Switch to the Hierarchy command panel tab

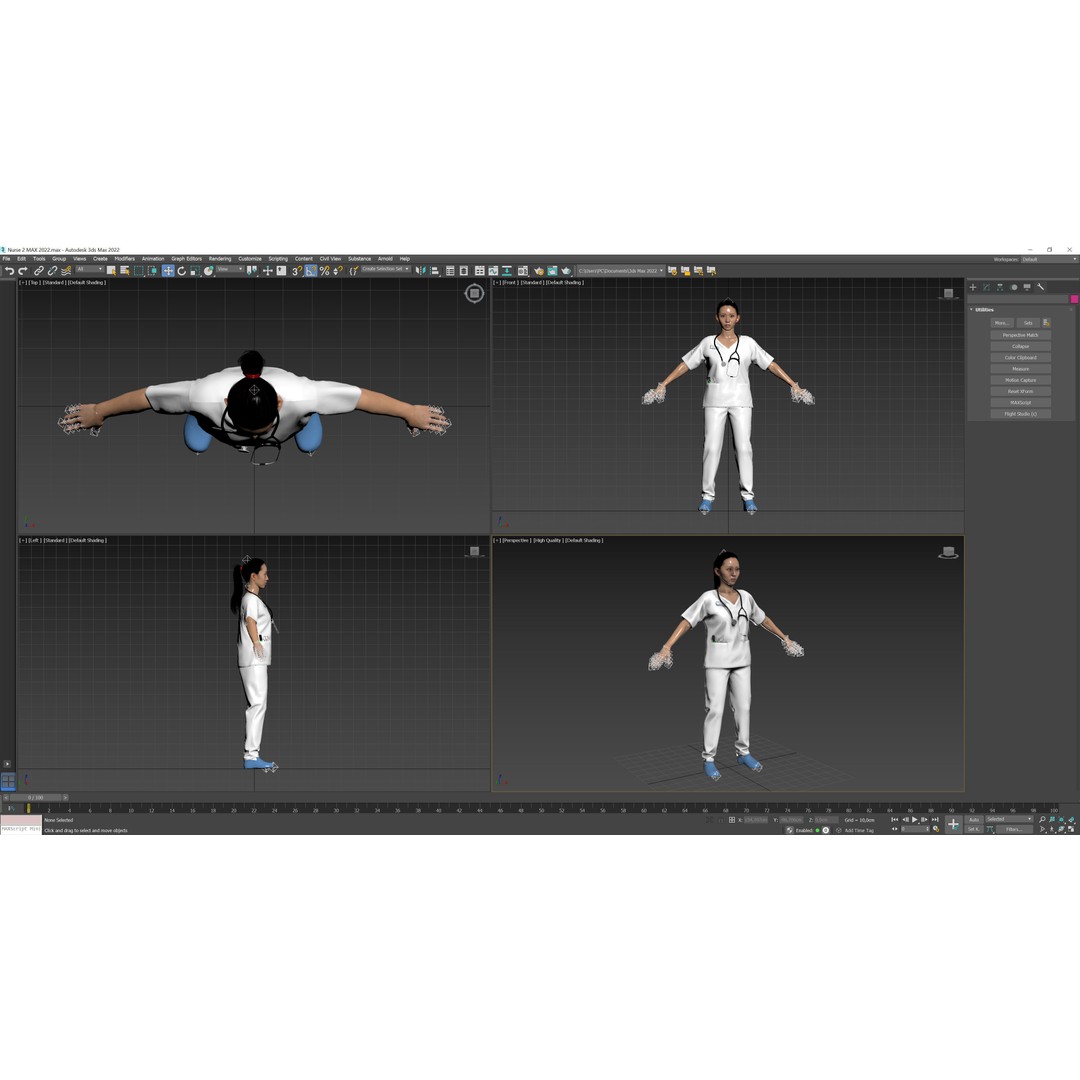pyautogui.click(x=1000, y=287)
